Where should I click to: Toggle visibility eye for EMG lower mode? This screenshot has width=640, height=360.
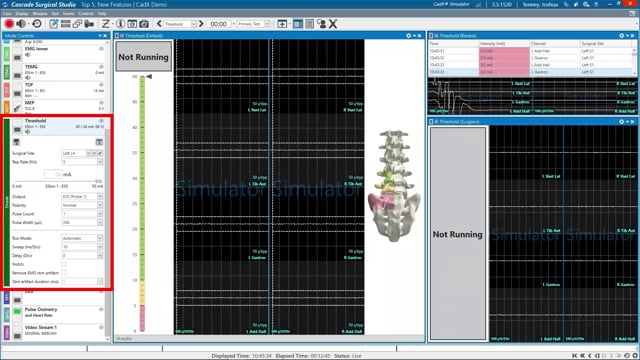[x=101, y=49]
